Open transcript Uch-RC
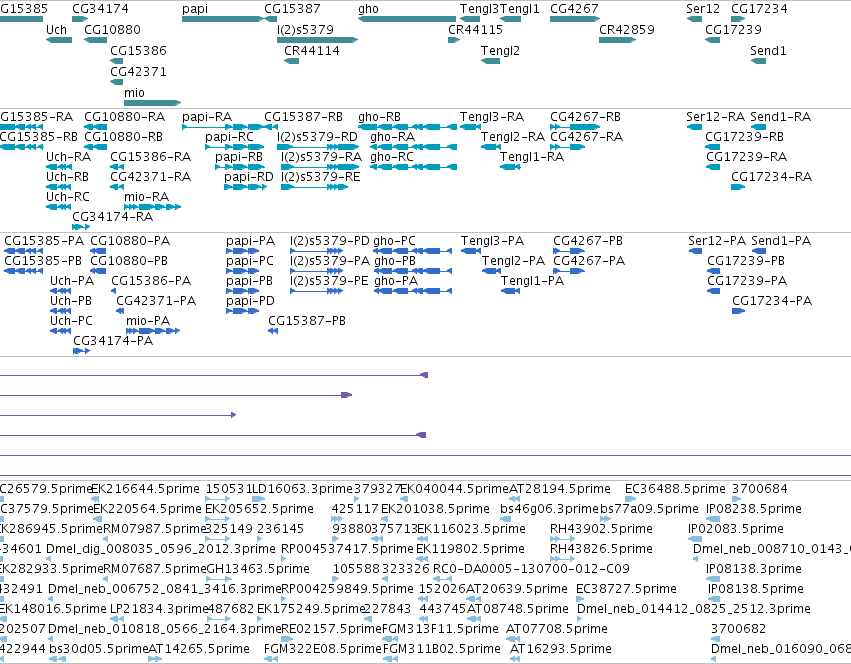The image size is (851, 664). pyautogui.click(x=68, y=197)
